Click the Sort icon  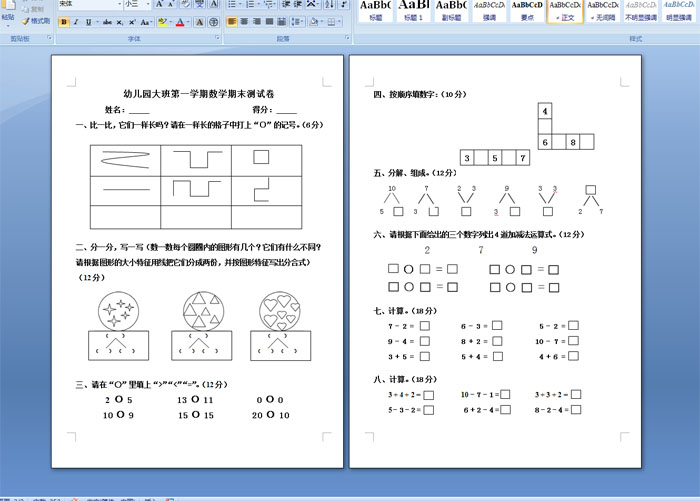(329, 4)
